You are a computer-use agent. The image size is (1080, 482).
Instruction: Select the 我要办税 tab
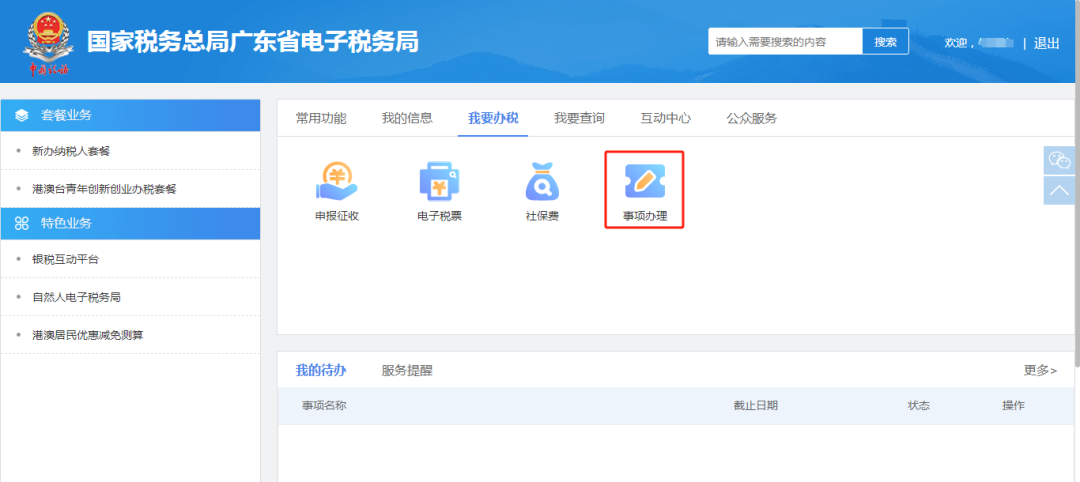(493, 118)
